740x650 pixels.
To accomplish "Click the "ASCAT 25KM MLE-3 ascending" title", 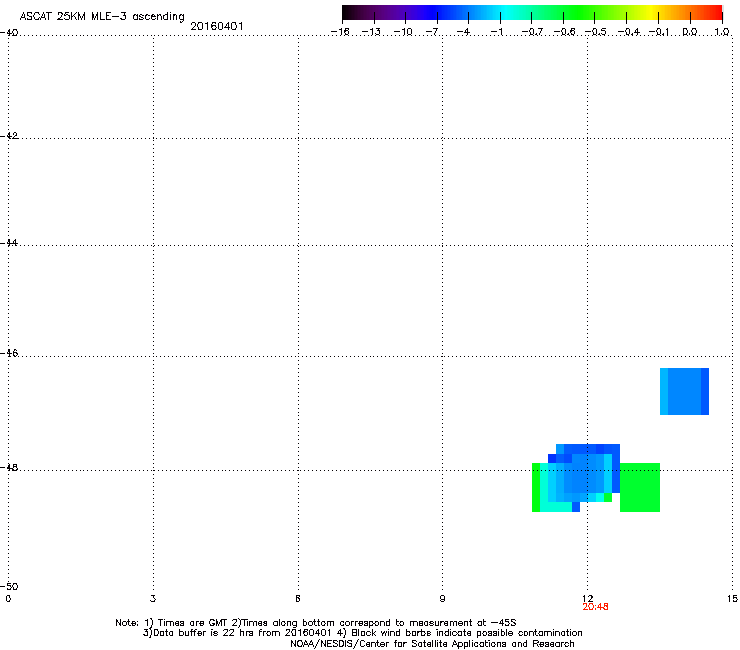I will 102,17.
